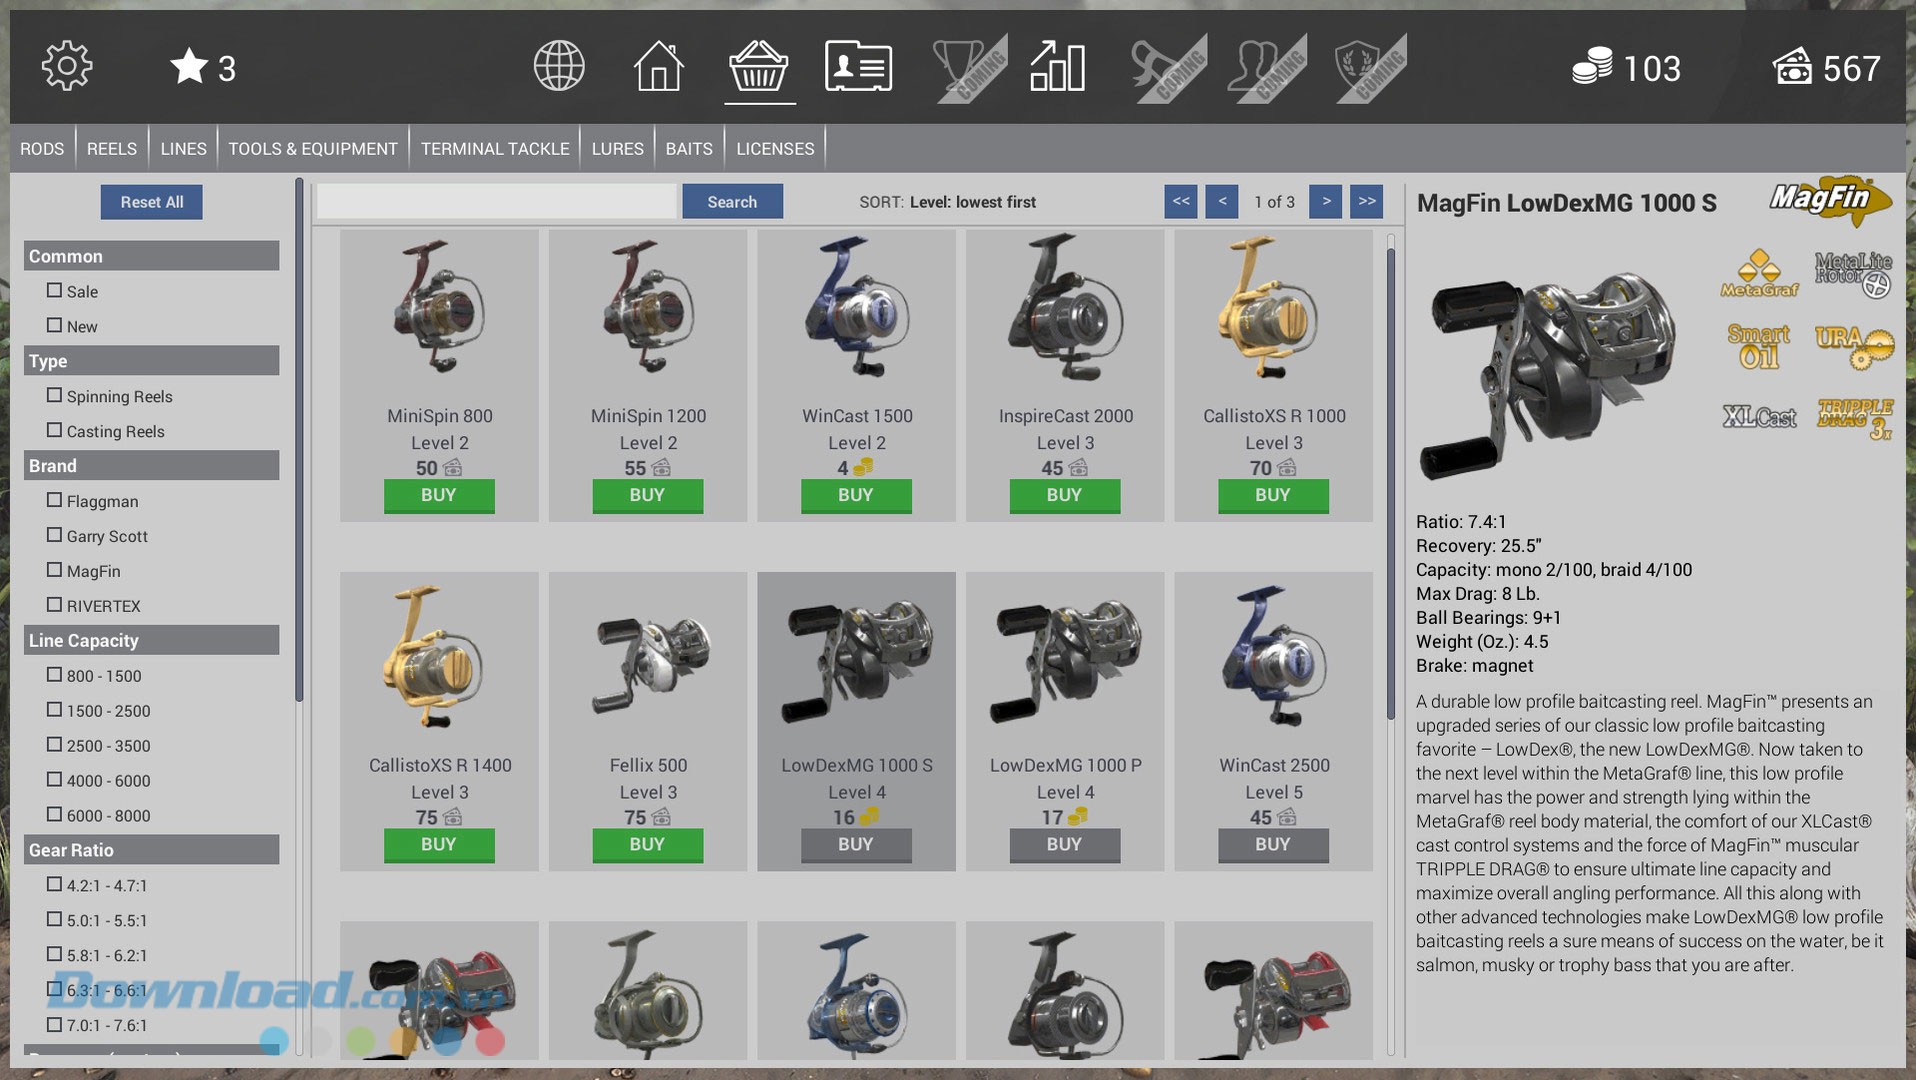Open the world map globe icon

[x=558, y=67]
